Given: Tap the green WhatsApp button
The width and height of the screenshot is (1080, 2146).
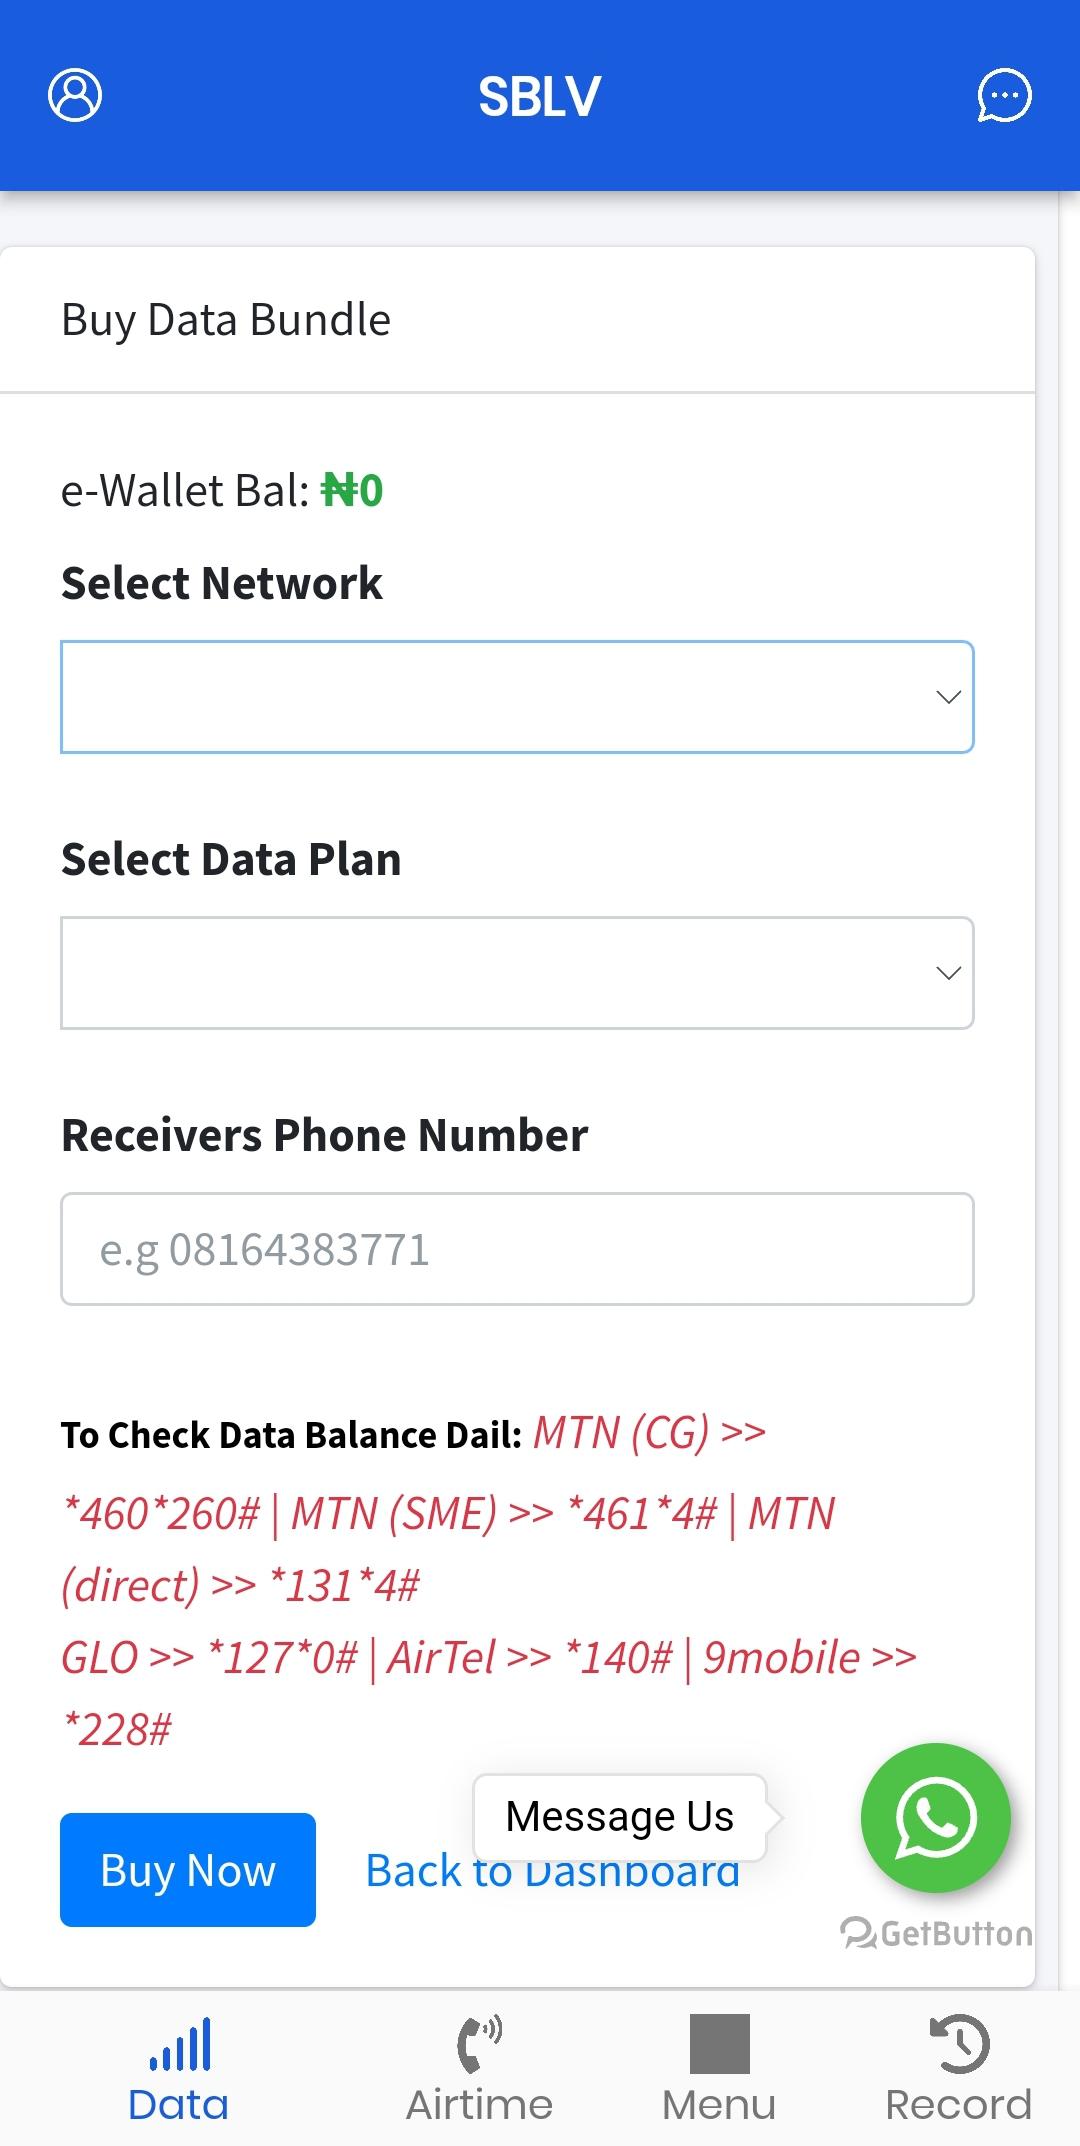Looking at the screenshot, I should 935,1817.
